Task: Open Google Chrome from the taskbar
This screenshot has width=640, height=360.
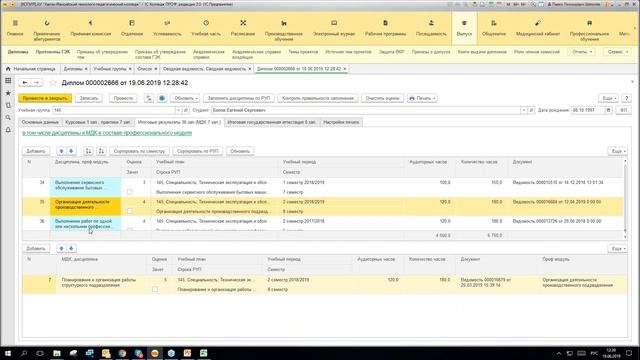Action: click(122, 353)
